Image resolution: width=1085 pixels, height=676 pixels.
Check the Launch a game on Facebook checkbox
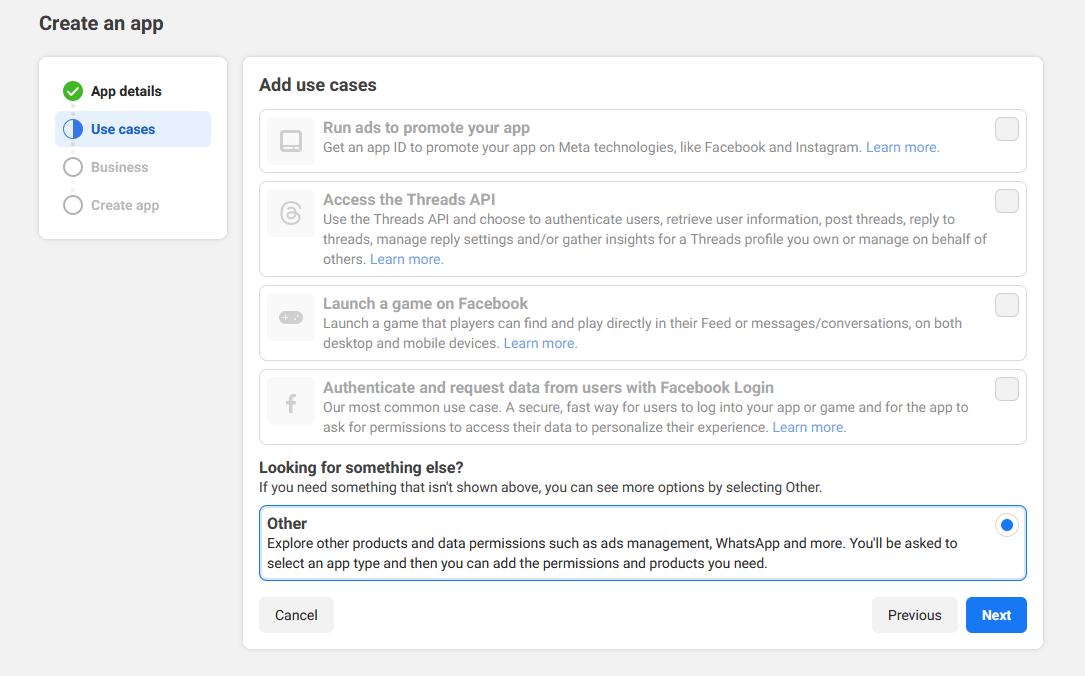[x=1006, y=304]
